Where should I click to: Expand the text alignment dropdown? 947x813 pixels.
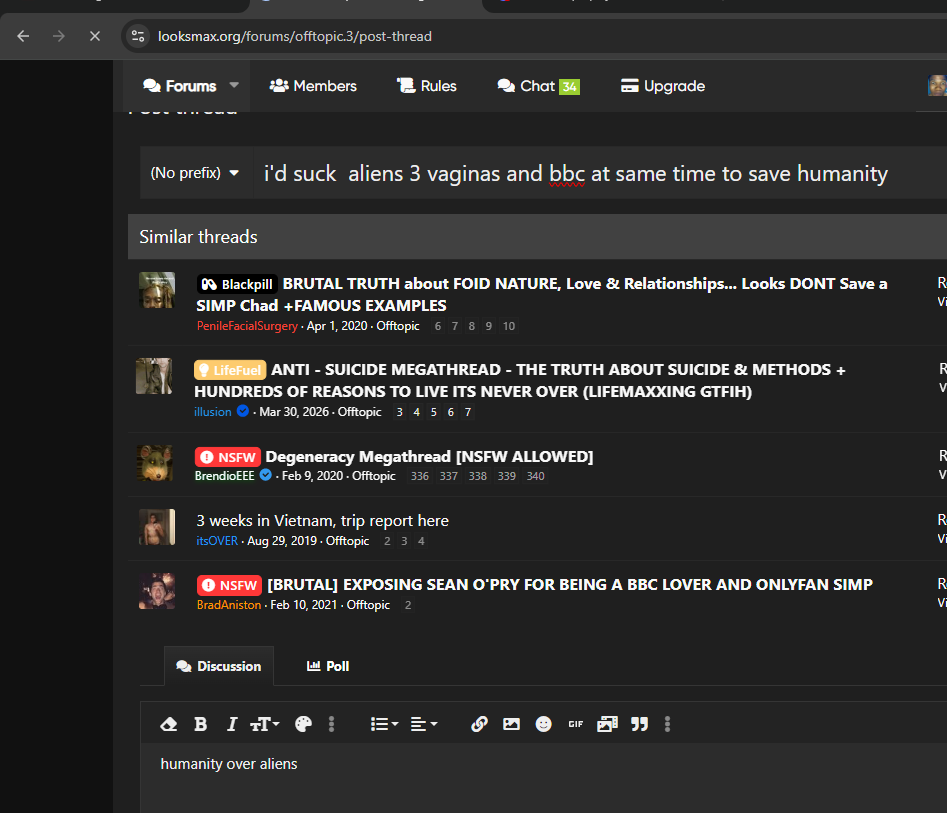[x=424, y=724]
